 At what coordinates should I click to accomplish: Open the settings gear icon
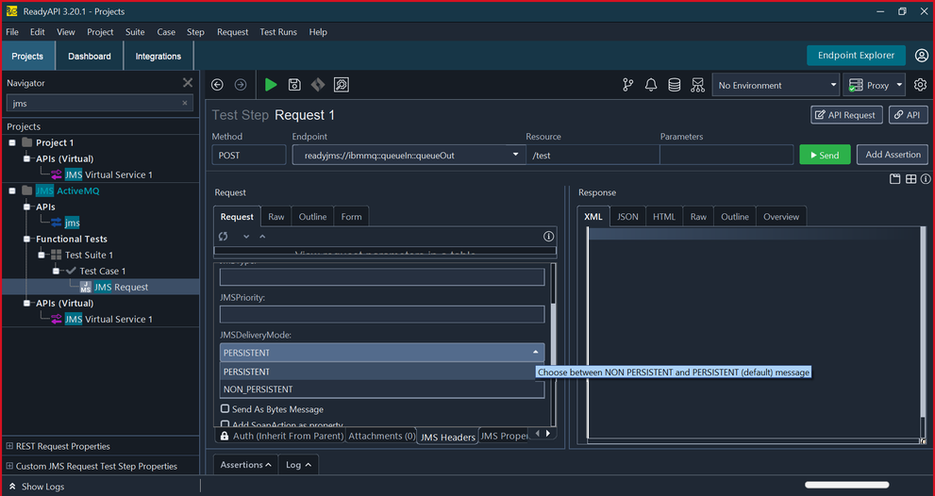coord(920,85)
